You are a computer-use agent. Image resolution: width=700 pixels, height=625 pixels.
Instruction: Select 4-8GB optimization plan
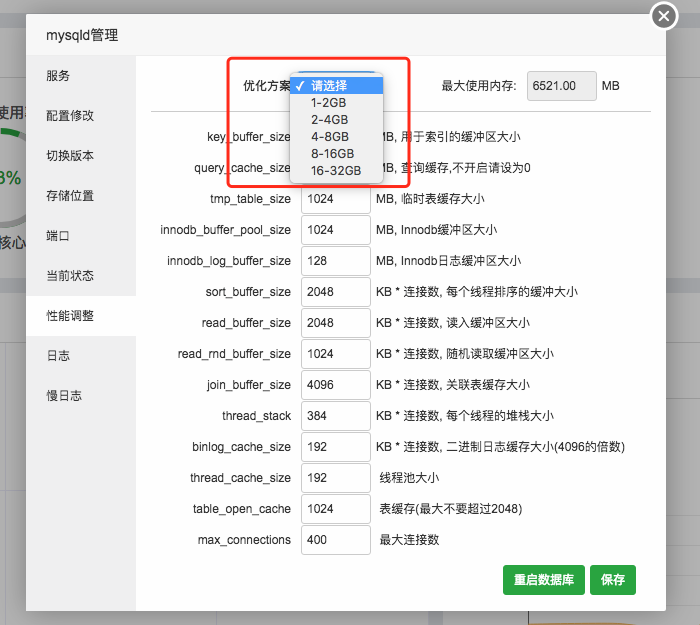[337, 137]
